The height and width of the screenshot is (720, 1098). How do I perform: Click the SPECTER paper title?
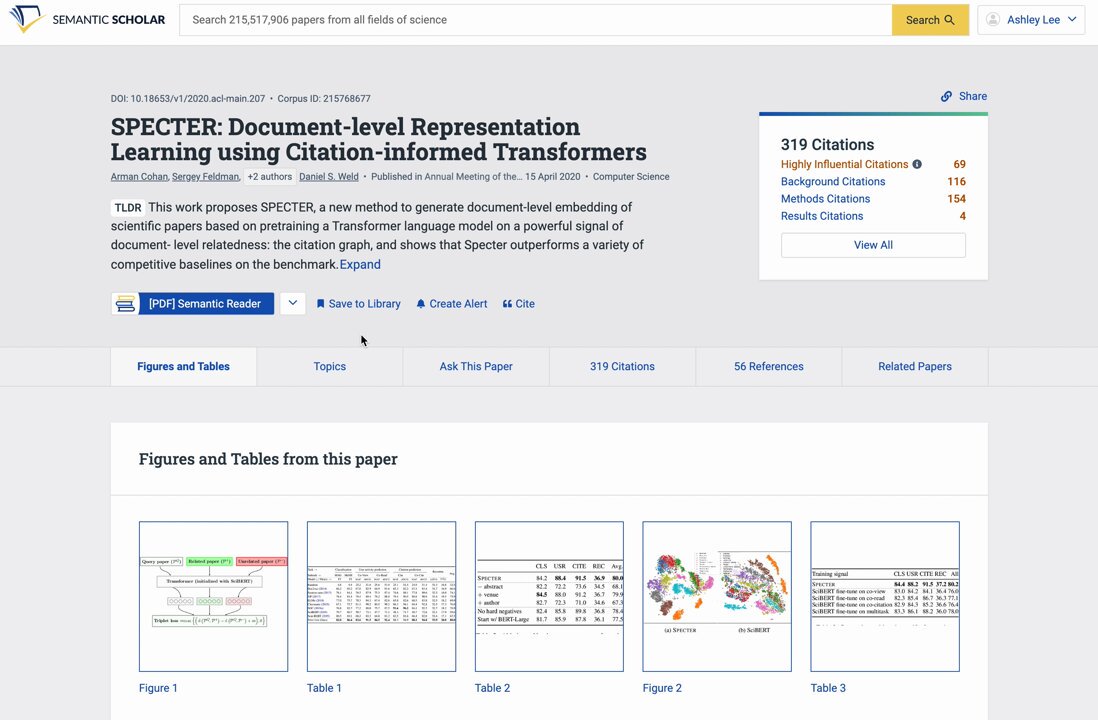pyautogui.click(x=379, y=139)
